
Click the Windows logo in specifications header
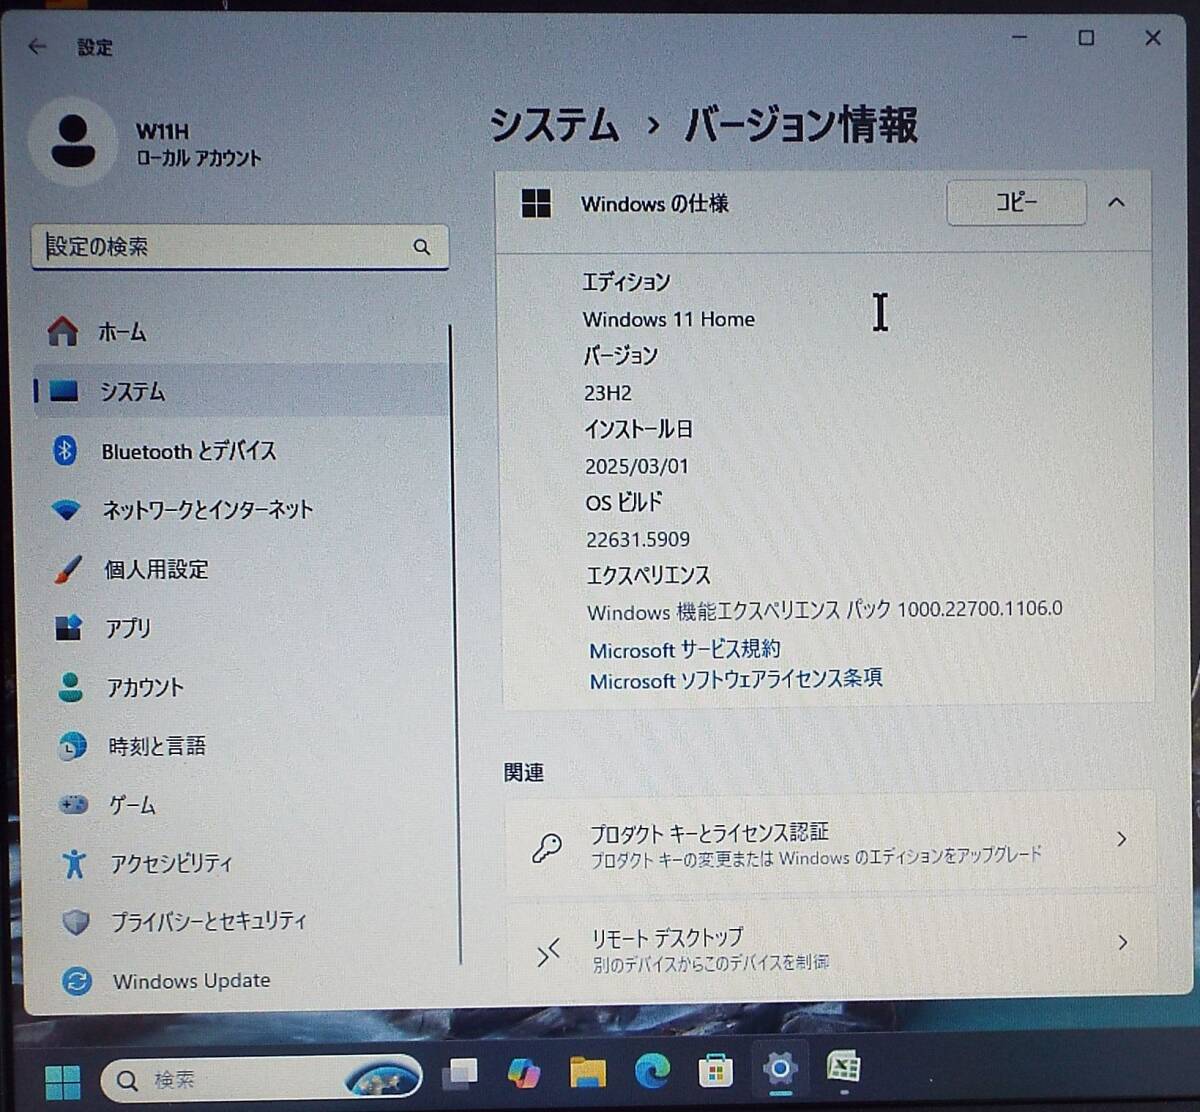point(536,203)
